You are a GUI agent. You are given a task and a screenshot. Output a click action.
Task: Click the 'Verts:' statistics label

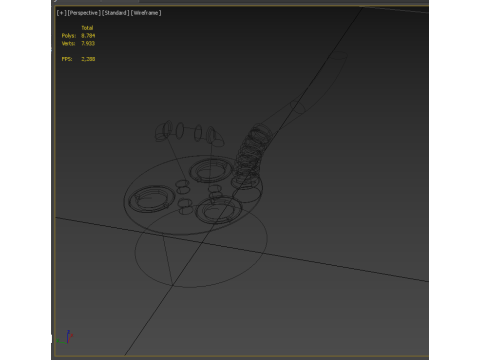point(68,43)
